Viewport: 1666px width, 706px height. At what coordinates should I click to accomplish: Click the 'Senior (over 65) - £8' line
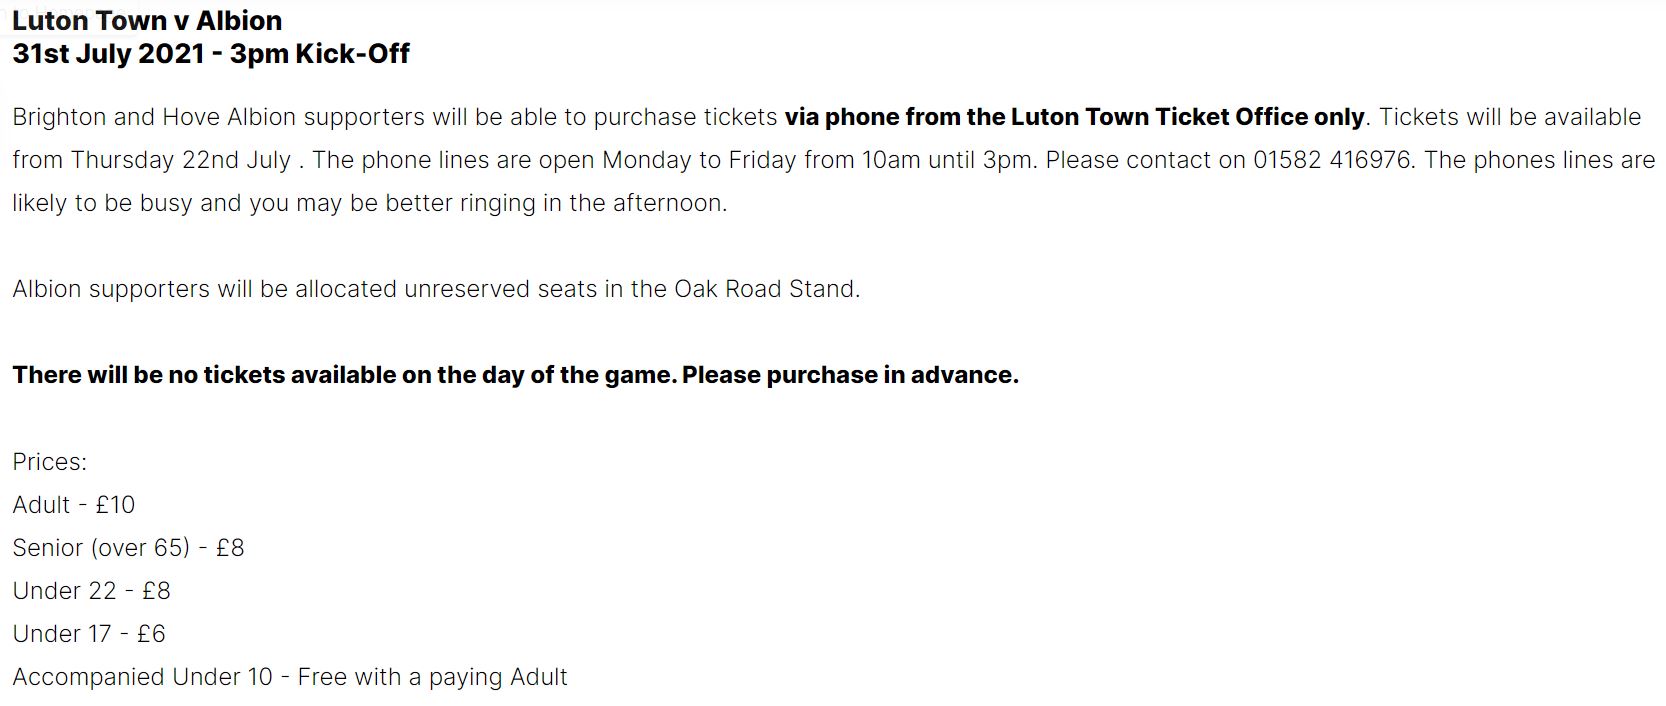128,548
